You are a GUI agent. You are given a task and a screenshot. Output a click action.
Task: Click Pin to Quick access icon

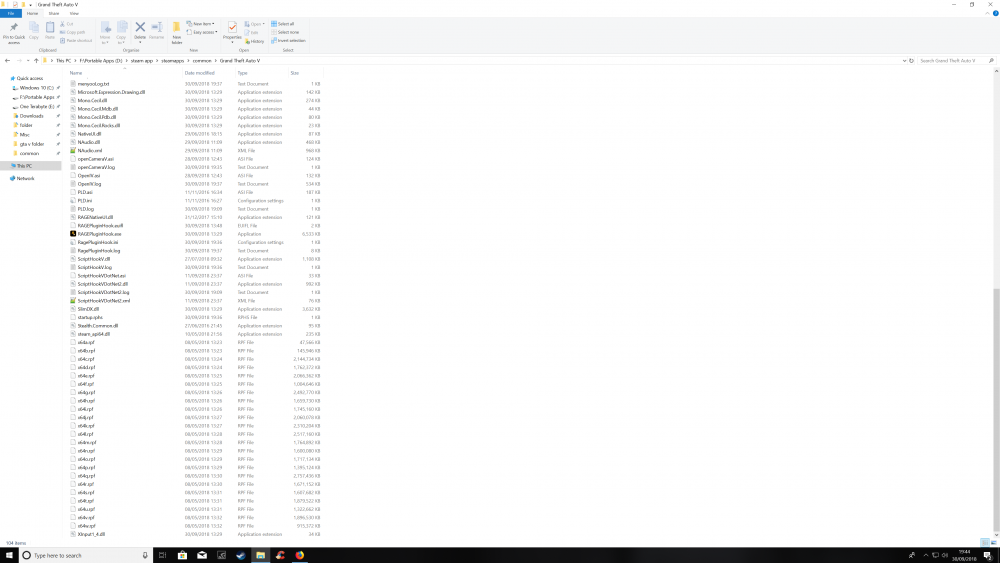click(13, 28)
